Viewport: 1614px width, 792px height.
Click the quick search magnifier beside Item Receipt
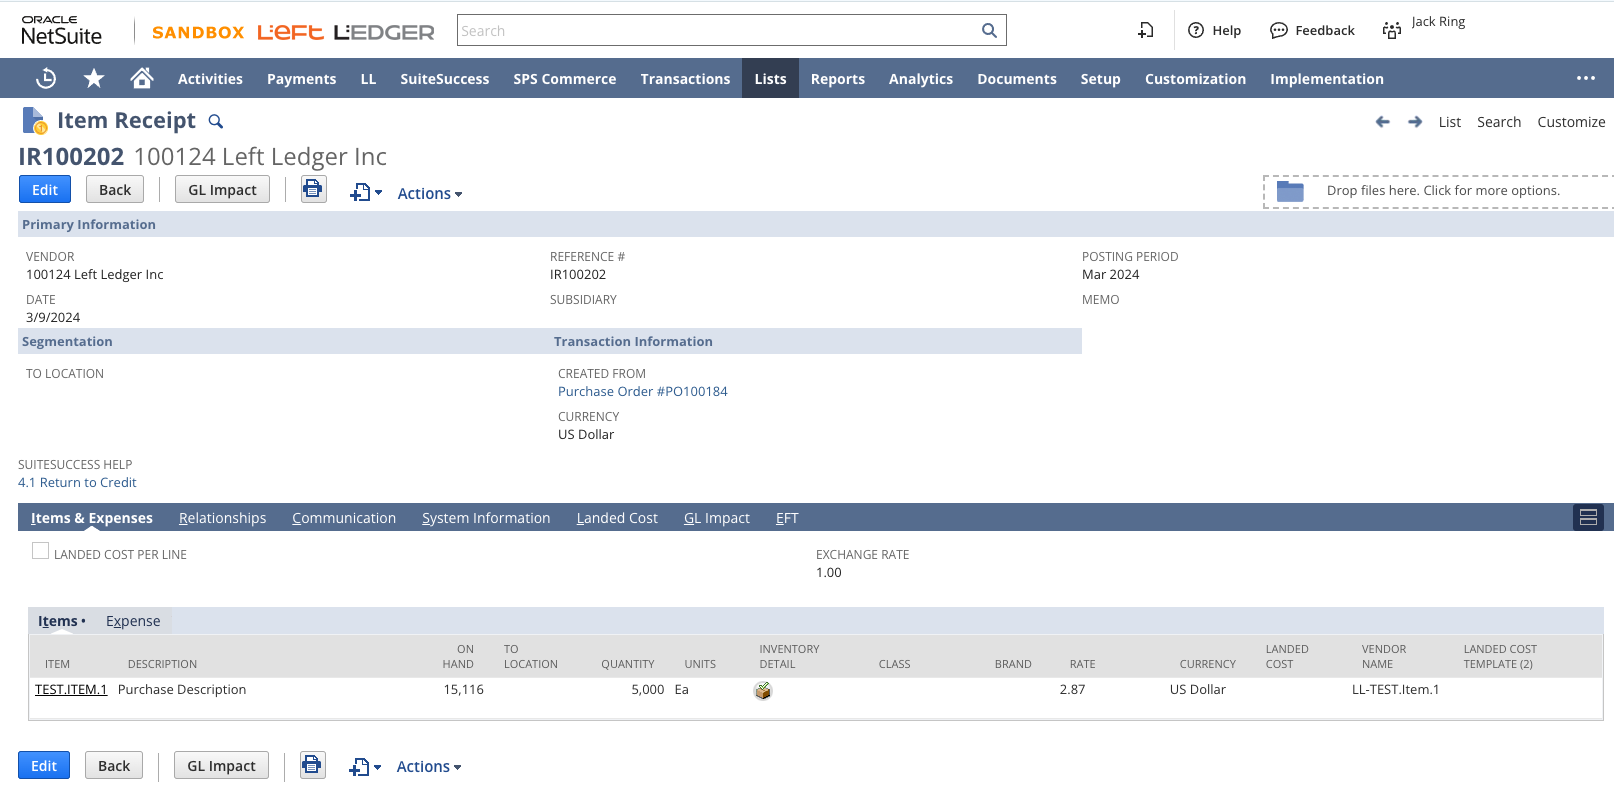215,121
